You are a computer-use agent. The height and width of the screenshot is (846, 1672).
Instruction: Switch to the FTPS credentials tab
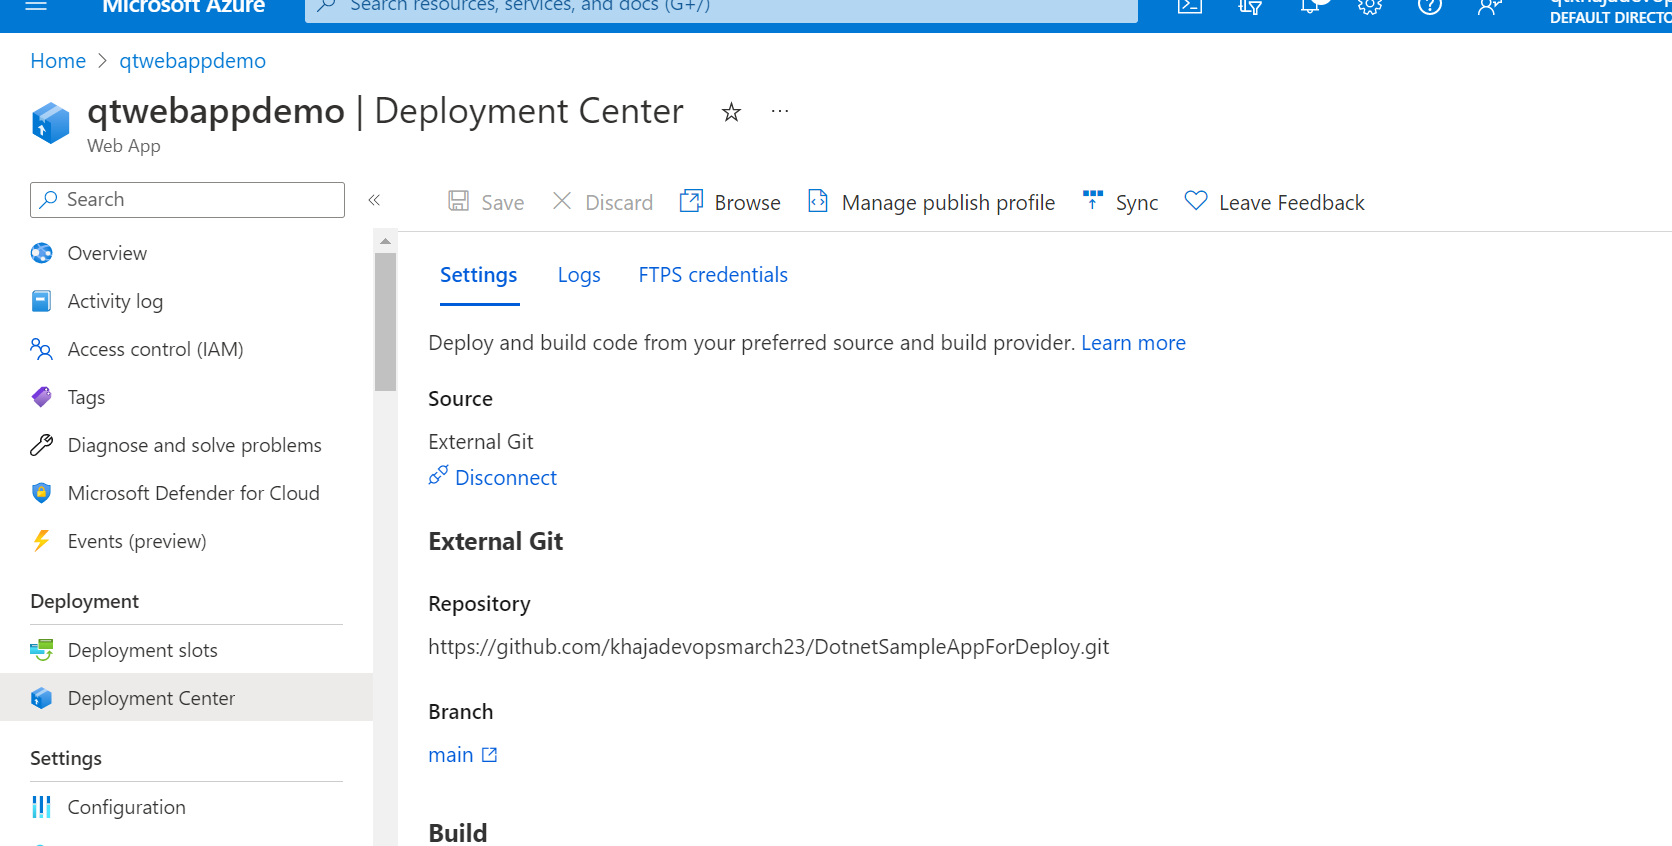click(x=713, y=275)
